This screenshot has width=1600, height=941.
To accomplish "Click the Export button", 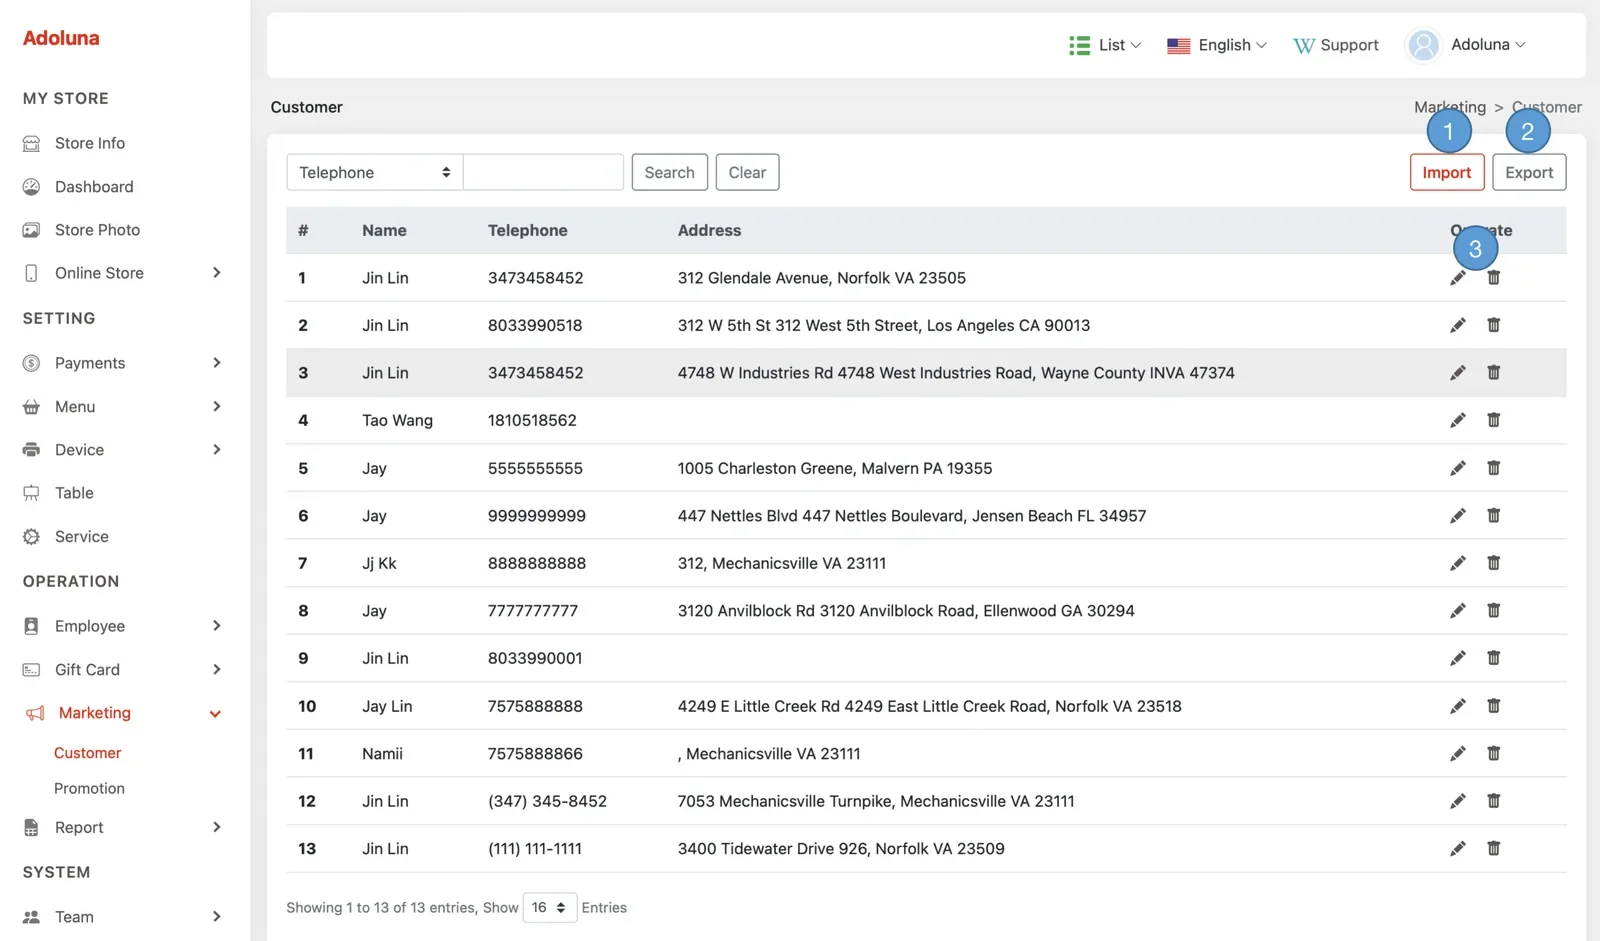I will (x=1529, y=172).
